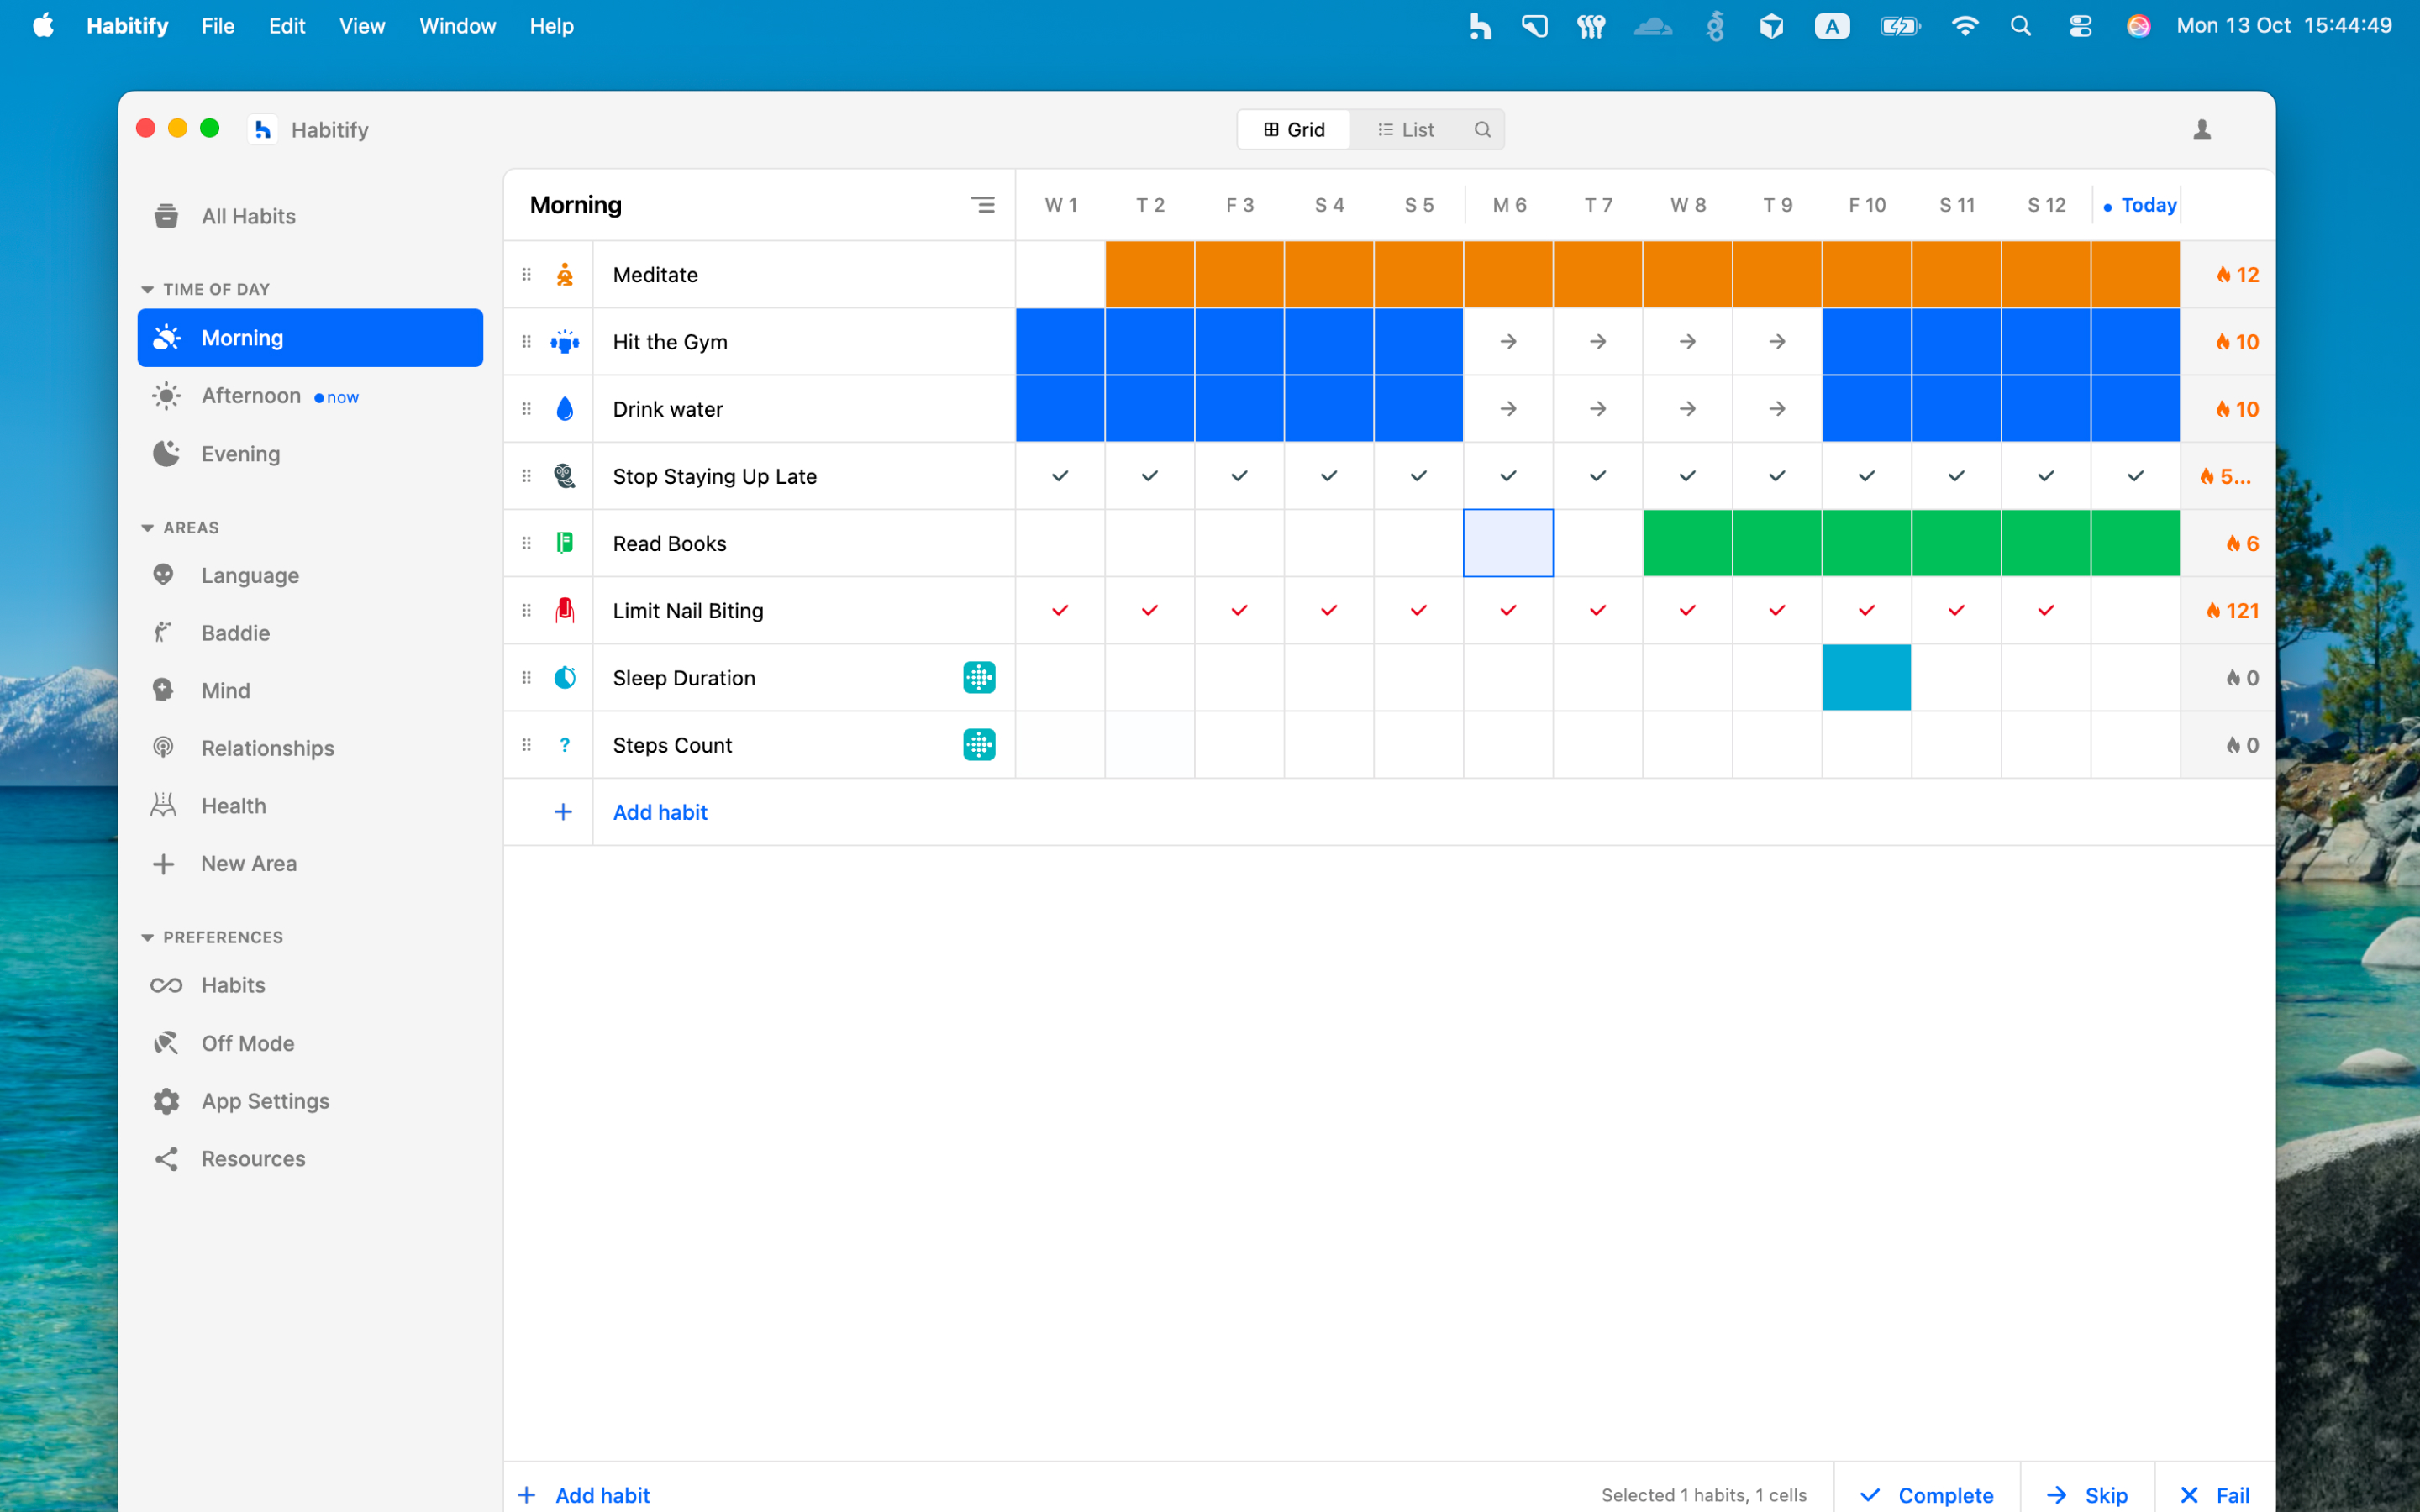Open Wi-Fi status menu
The width and height of the screenshot is (2420, 1512).
pyautogui.click(x=1964, y=26)
